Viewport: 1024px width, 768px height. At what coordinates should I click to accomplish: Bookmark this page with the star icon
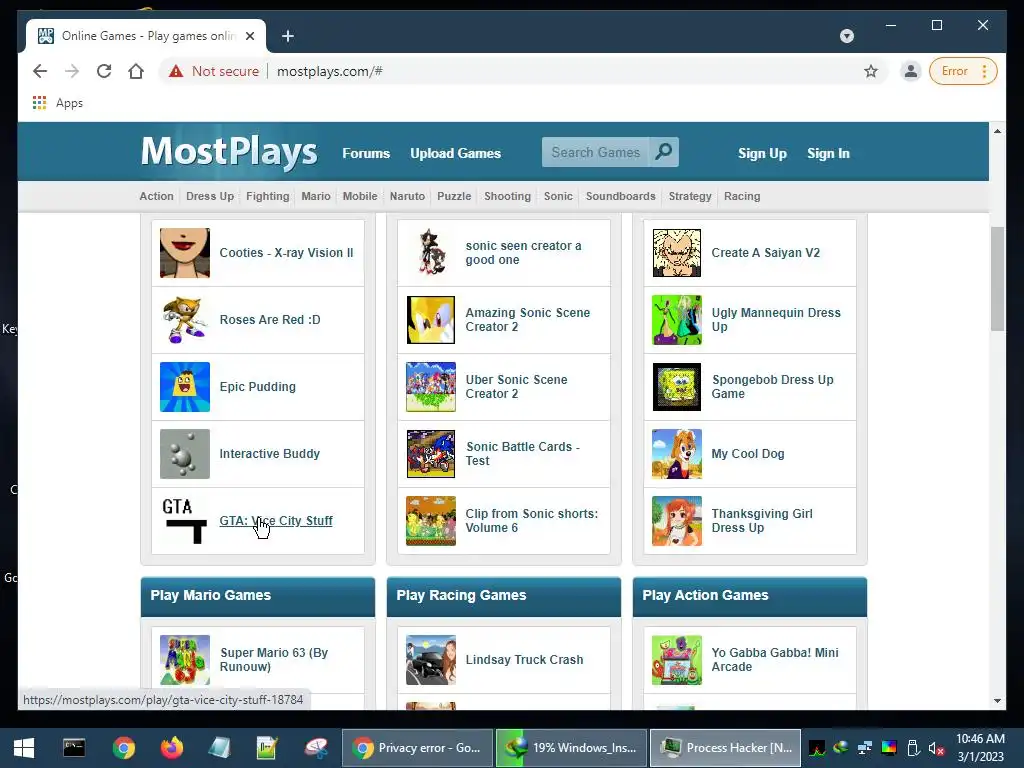(871, 71)
